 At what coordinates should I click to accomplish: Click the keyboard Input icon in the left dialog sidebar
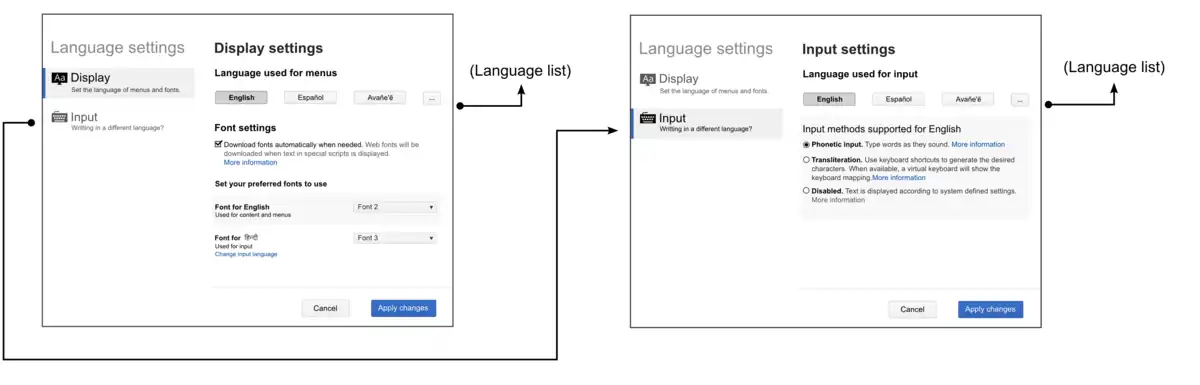[59, 117]
